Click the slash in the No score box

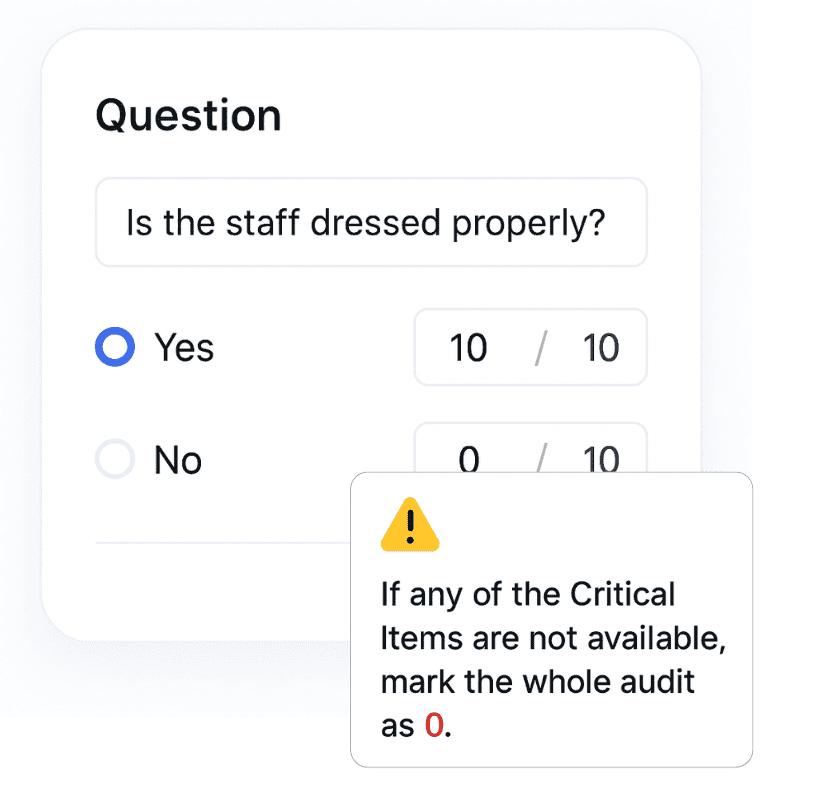[x=541, y=460]
